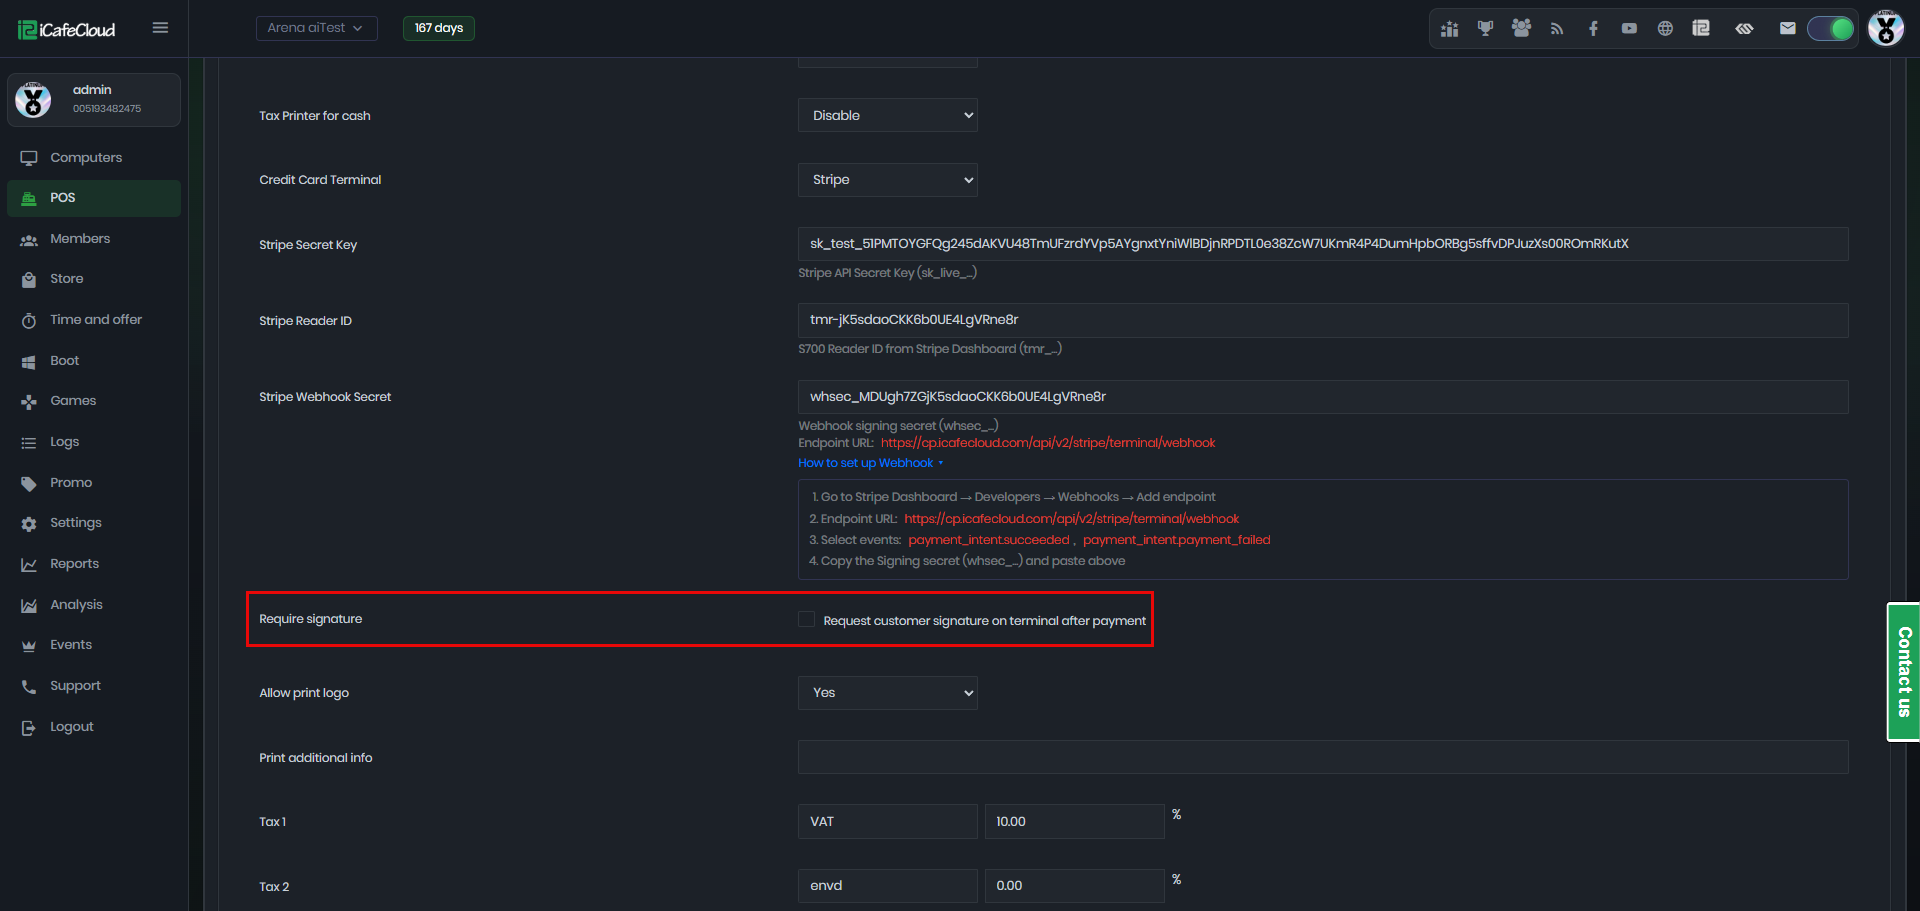Enable the Require signature checkbox
This screenshot has width=1920, height=911.
[806, 620]
